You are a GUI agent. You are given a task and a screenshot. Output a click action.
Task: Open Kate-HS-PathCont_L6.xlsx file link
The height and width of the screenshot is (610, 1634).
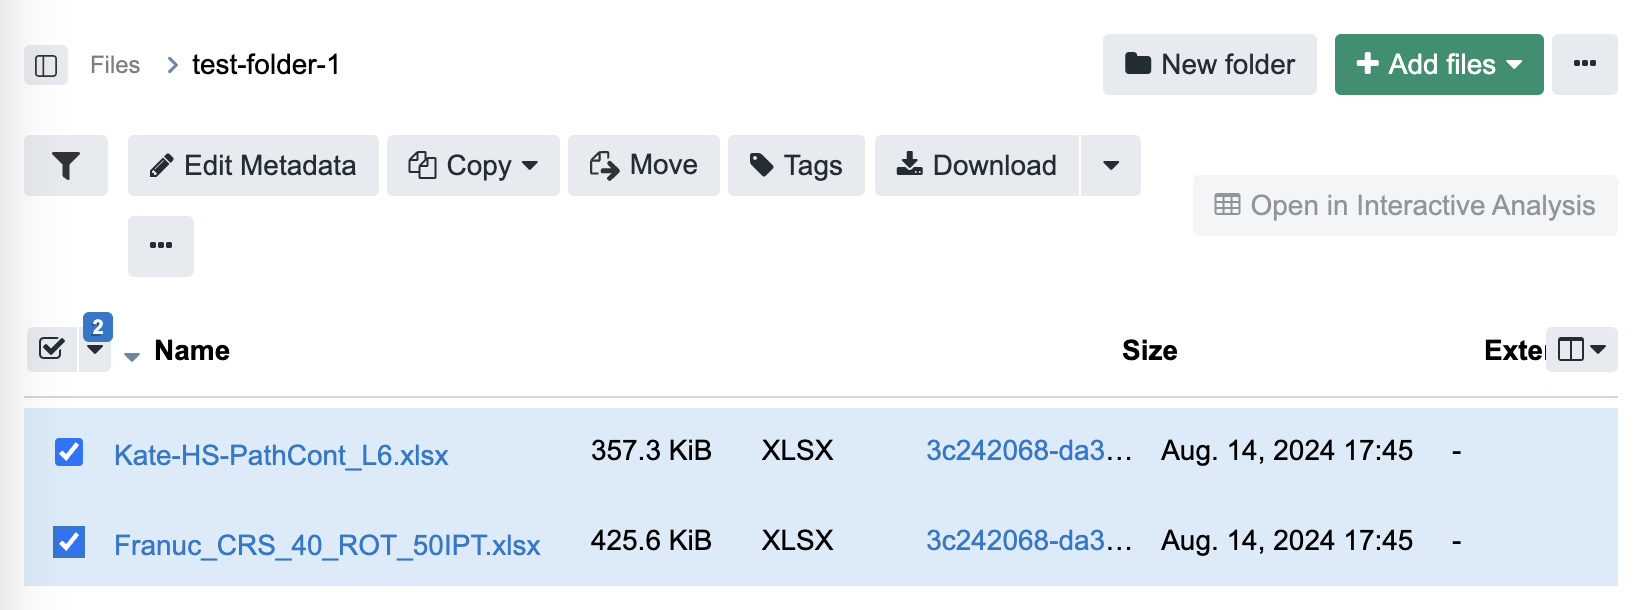(x=281, y=455)
